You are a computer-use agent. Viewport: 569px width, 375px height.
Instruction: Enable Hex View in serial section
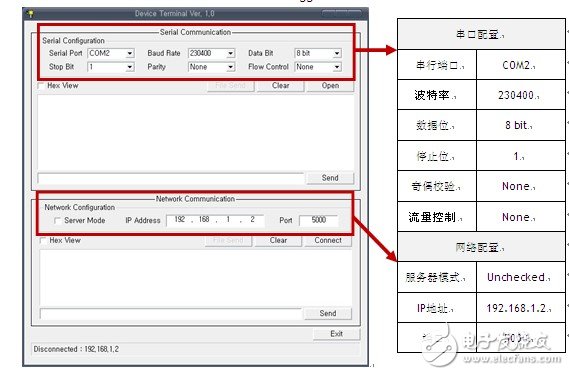tap(41, 86)
